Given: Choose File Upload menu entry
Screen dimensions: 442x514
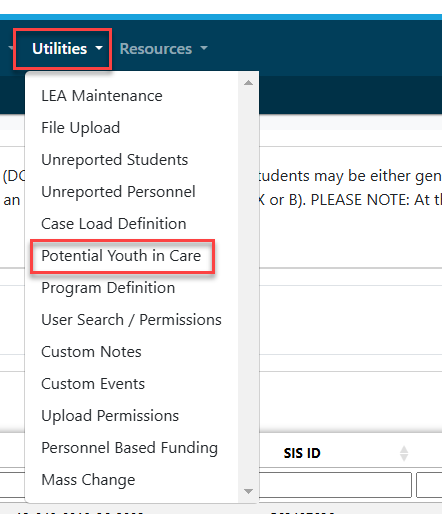Looking at the screenshot, I should tap(80, 128).
